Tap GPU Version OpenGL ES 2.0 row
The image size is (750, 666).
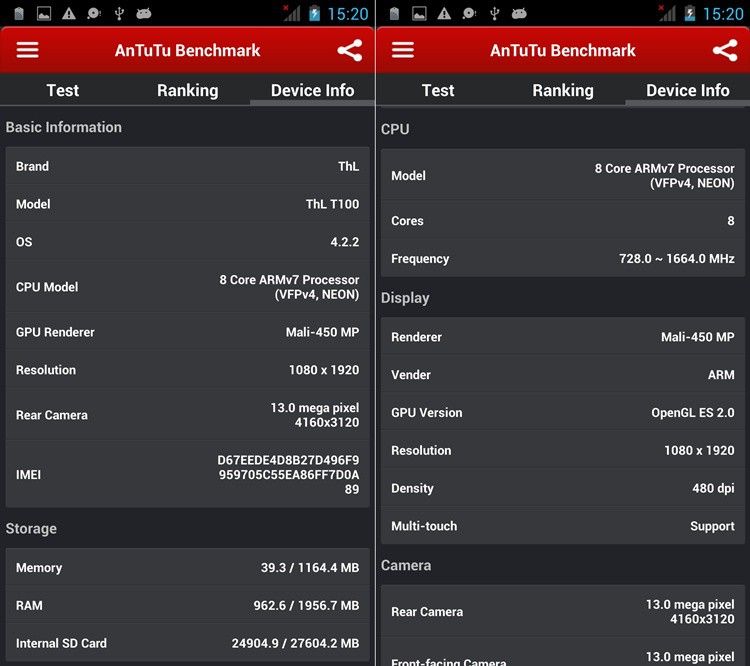pos(563,412)
